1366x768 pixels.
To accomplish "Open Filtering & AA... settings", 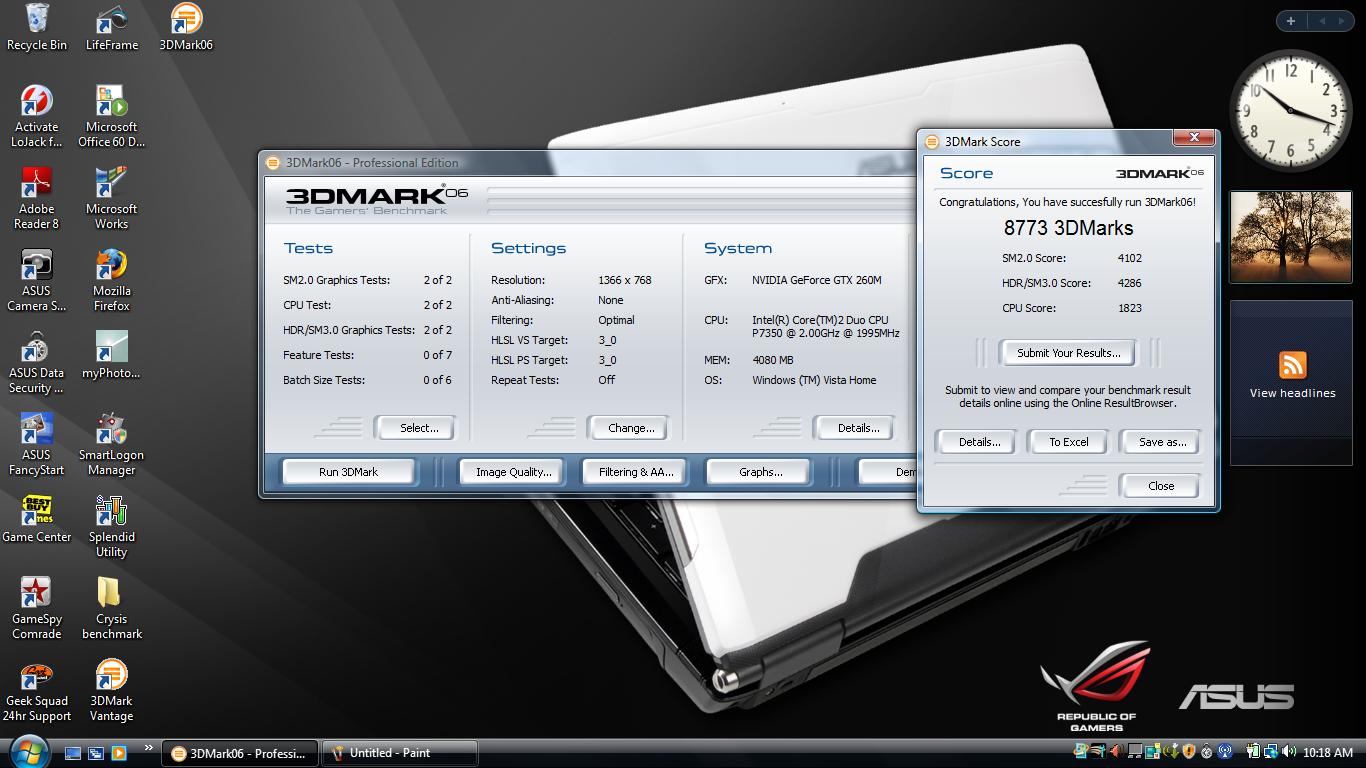I will tap(636, 472).
